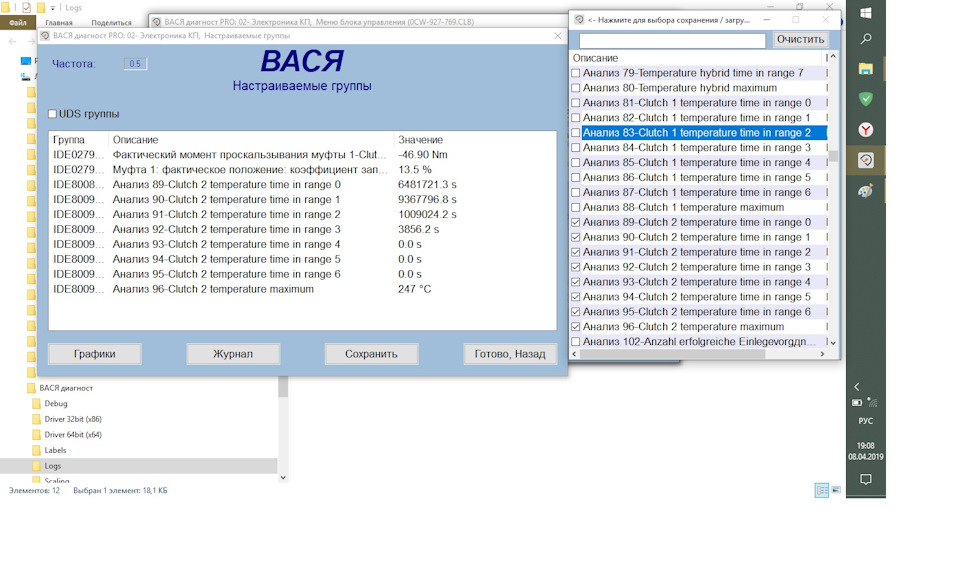The width and height of the screenshot is (960, 575).
Task: Show hidden tray icons chevron
Action: pyautogui.click(x=857, y=386)
